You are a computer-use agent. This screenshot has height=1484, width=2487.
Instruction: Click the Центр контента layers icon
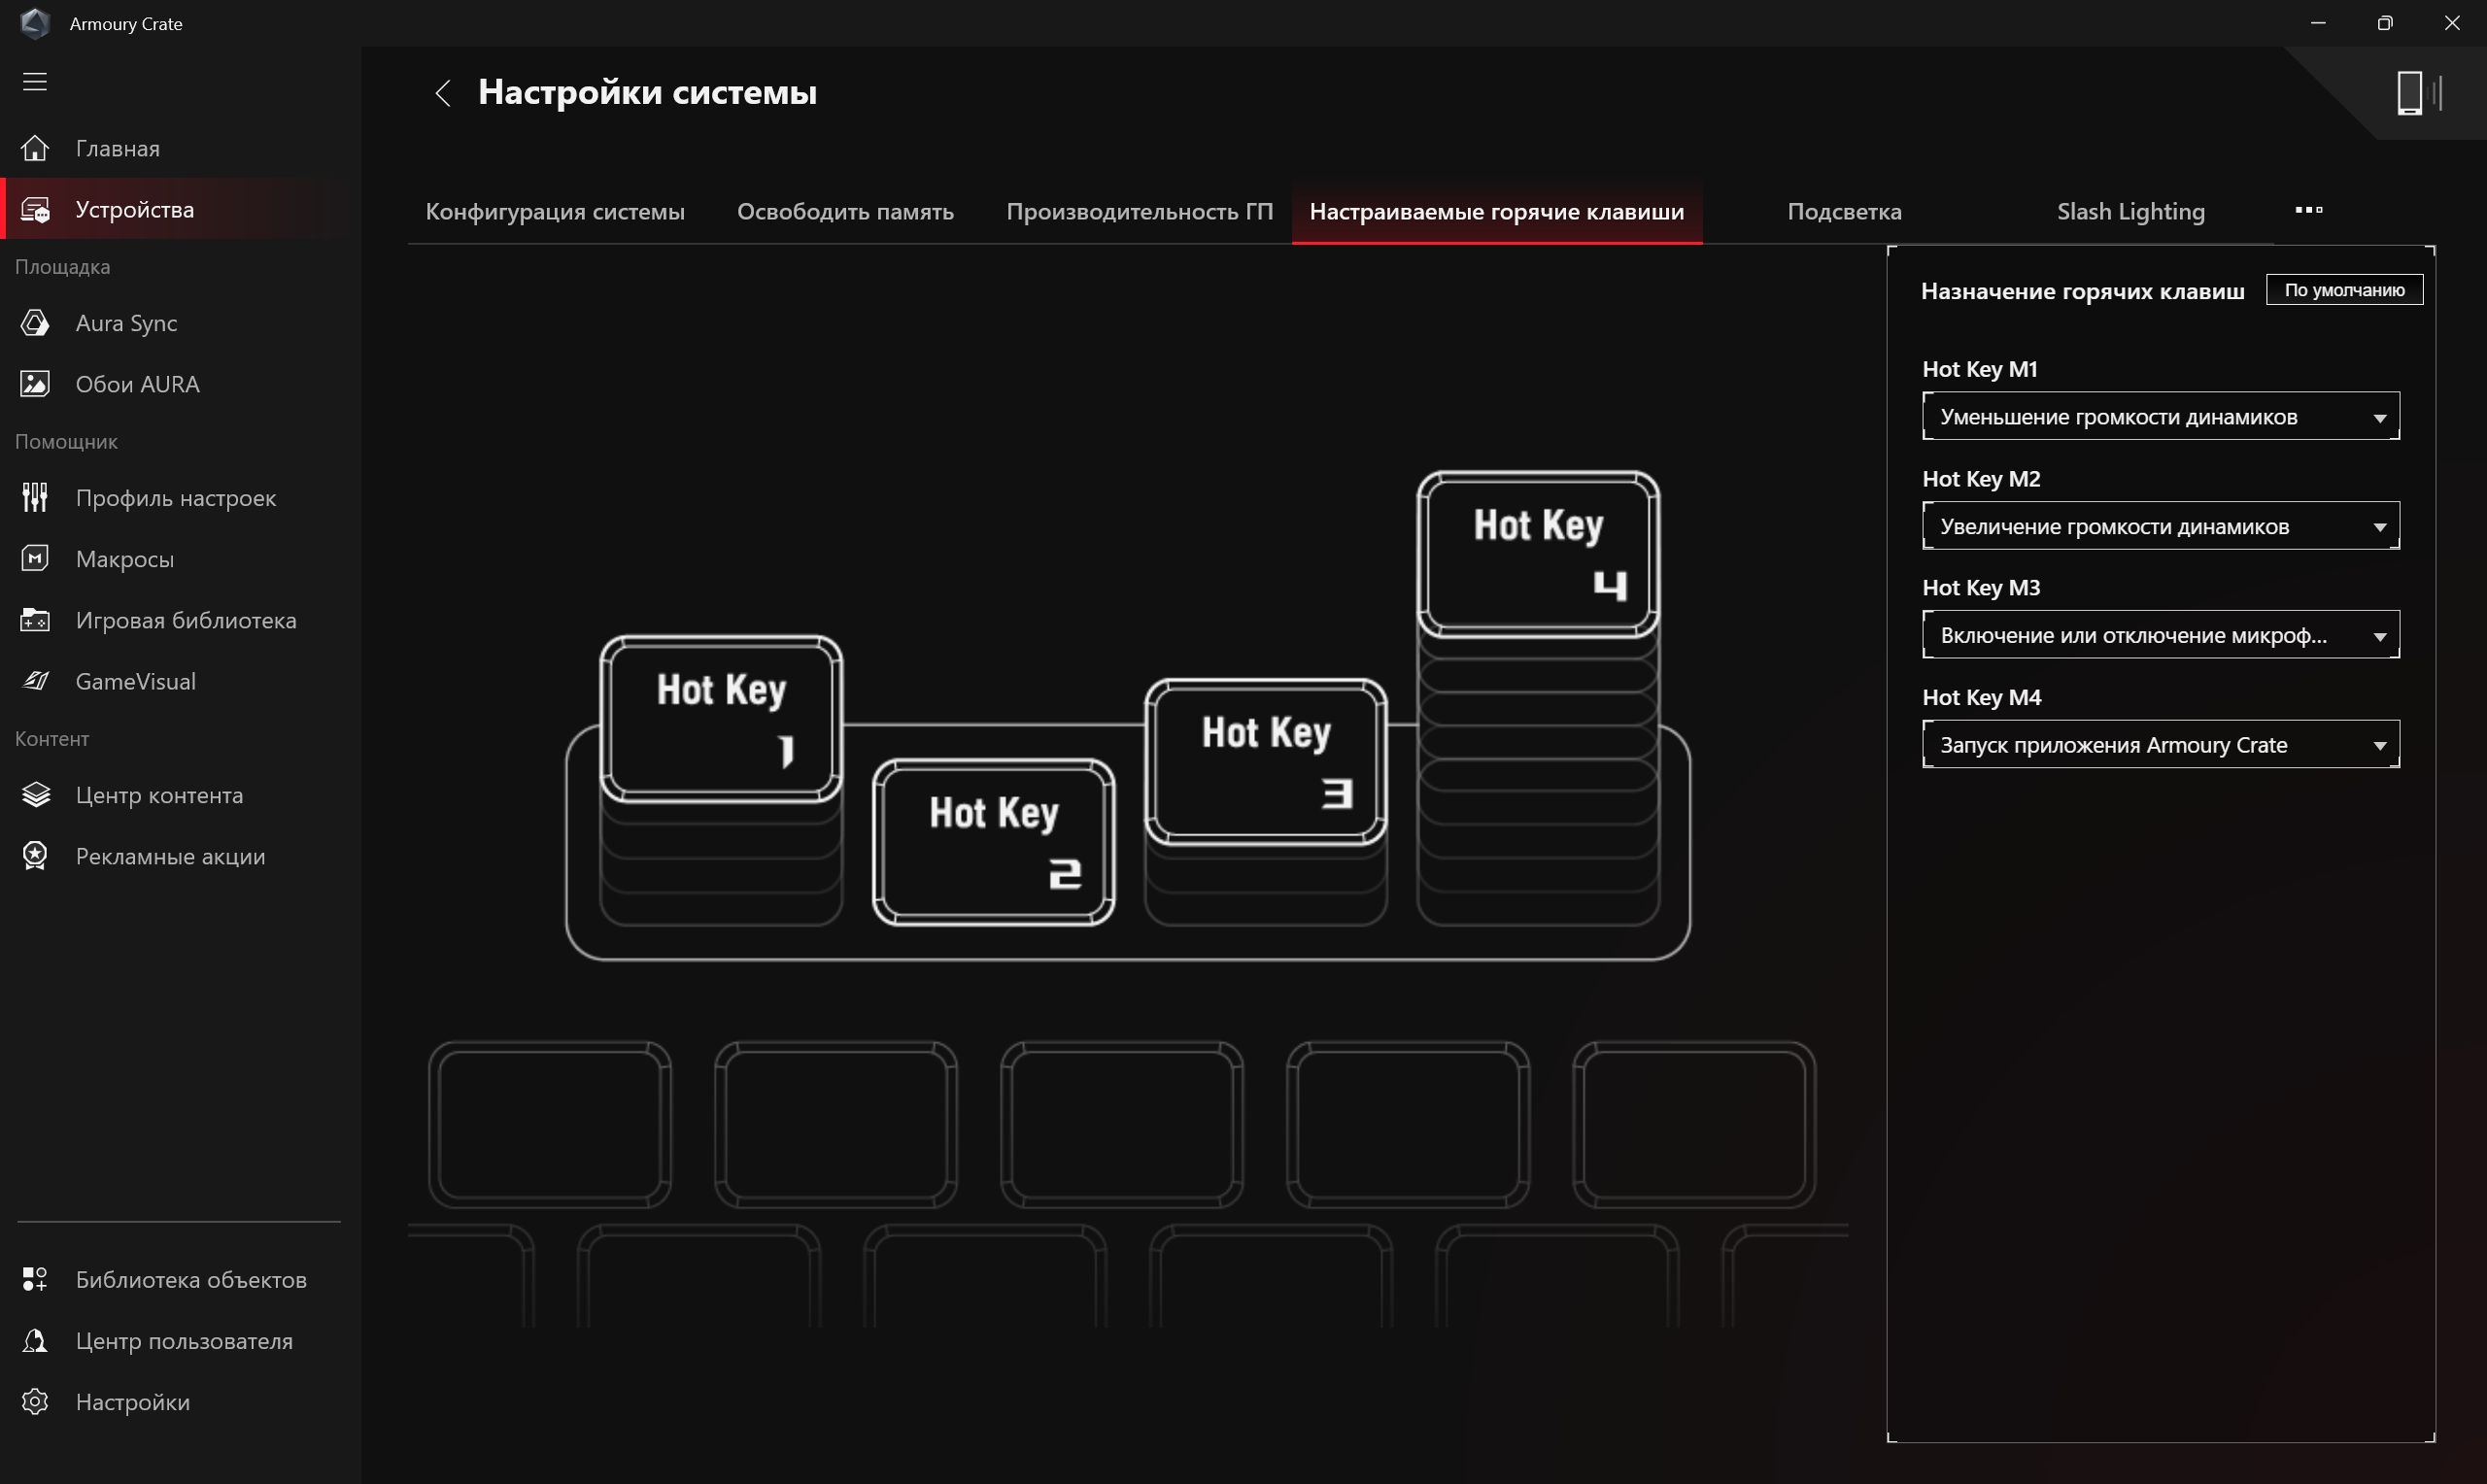point(35,795)
